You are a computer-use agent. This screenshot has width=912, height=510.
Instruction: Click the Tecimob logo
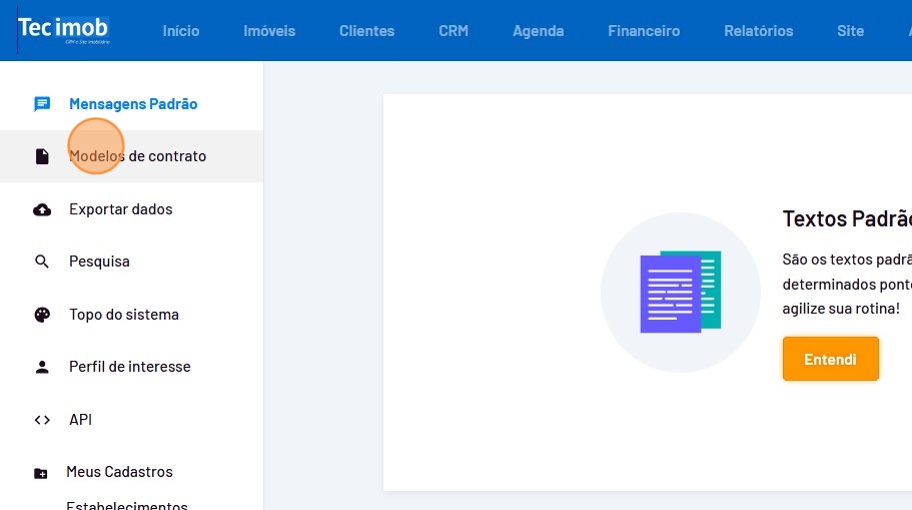click(64, 29)
